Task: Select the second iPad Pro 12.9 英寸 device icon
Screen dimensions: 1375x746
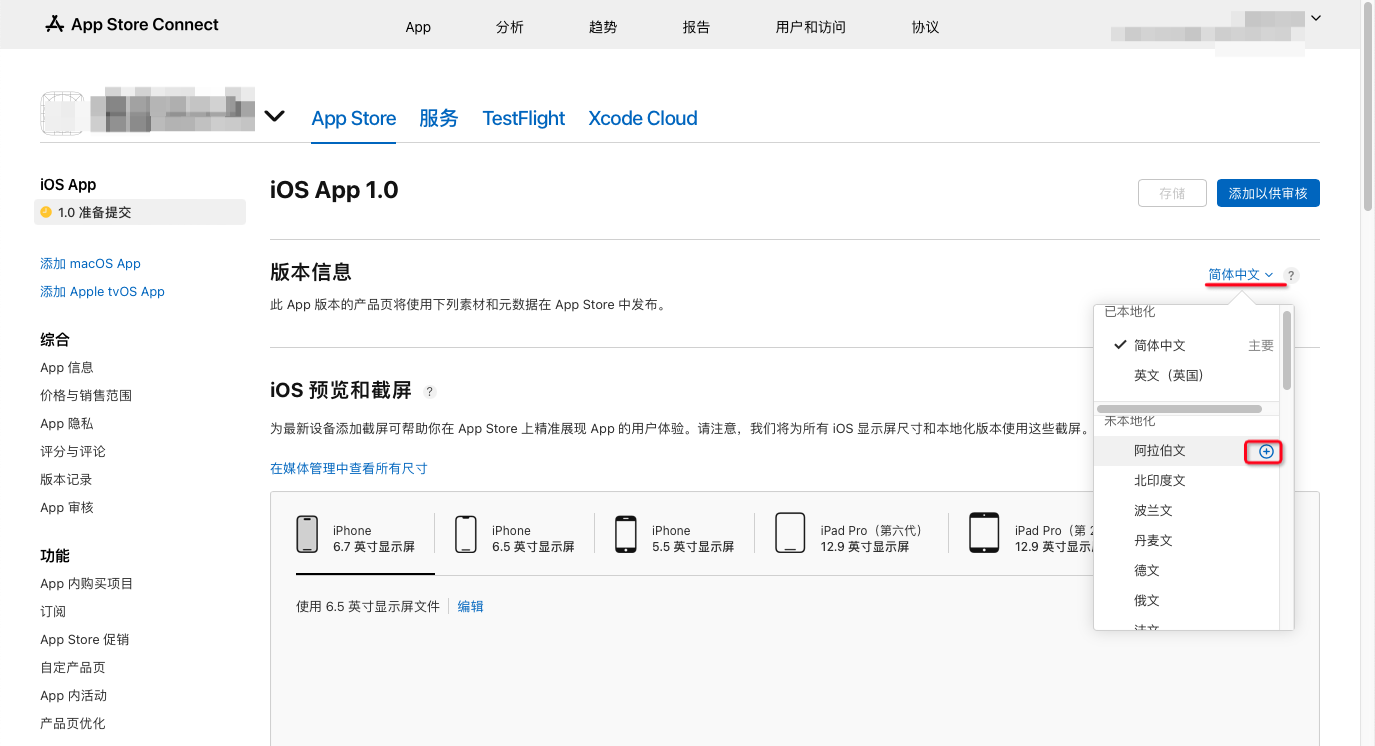Action: 984,533
